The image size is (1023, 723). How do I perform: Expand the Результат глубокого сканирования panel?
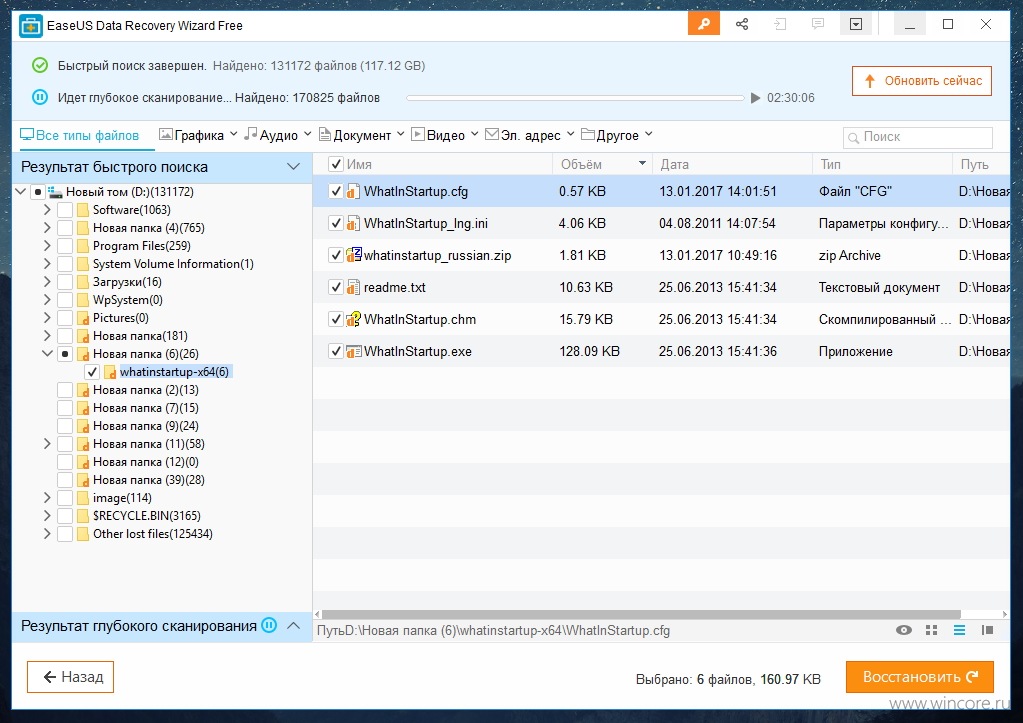[x=294, y=625]
